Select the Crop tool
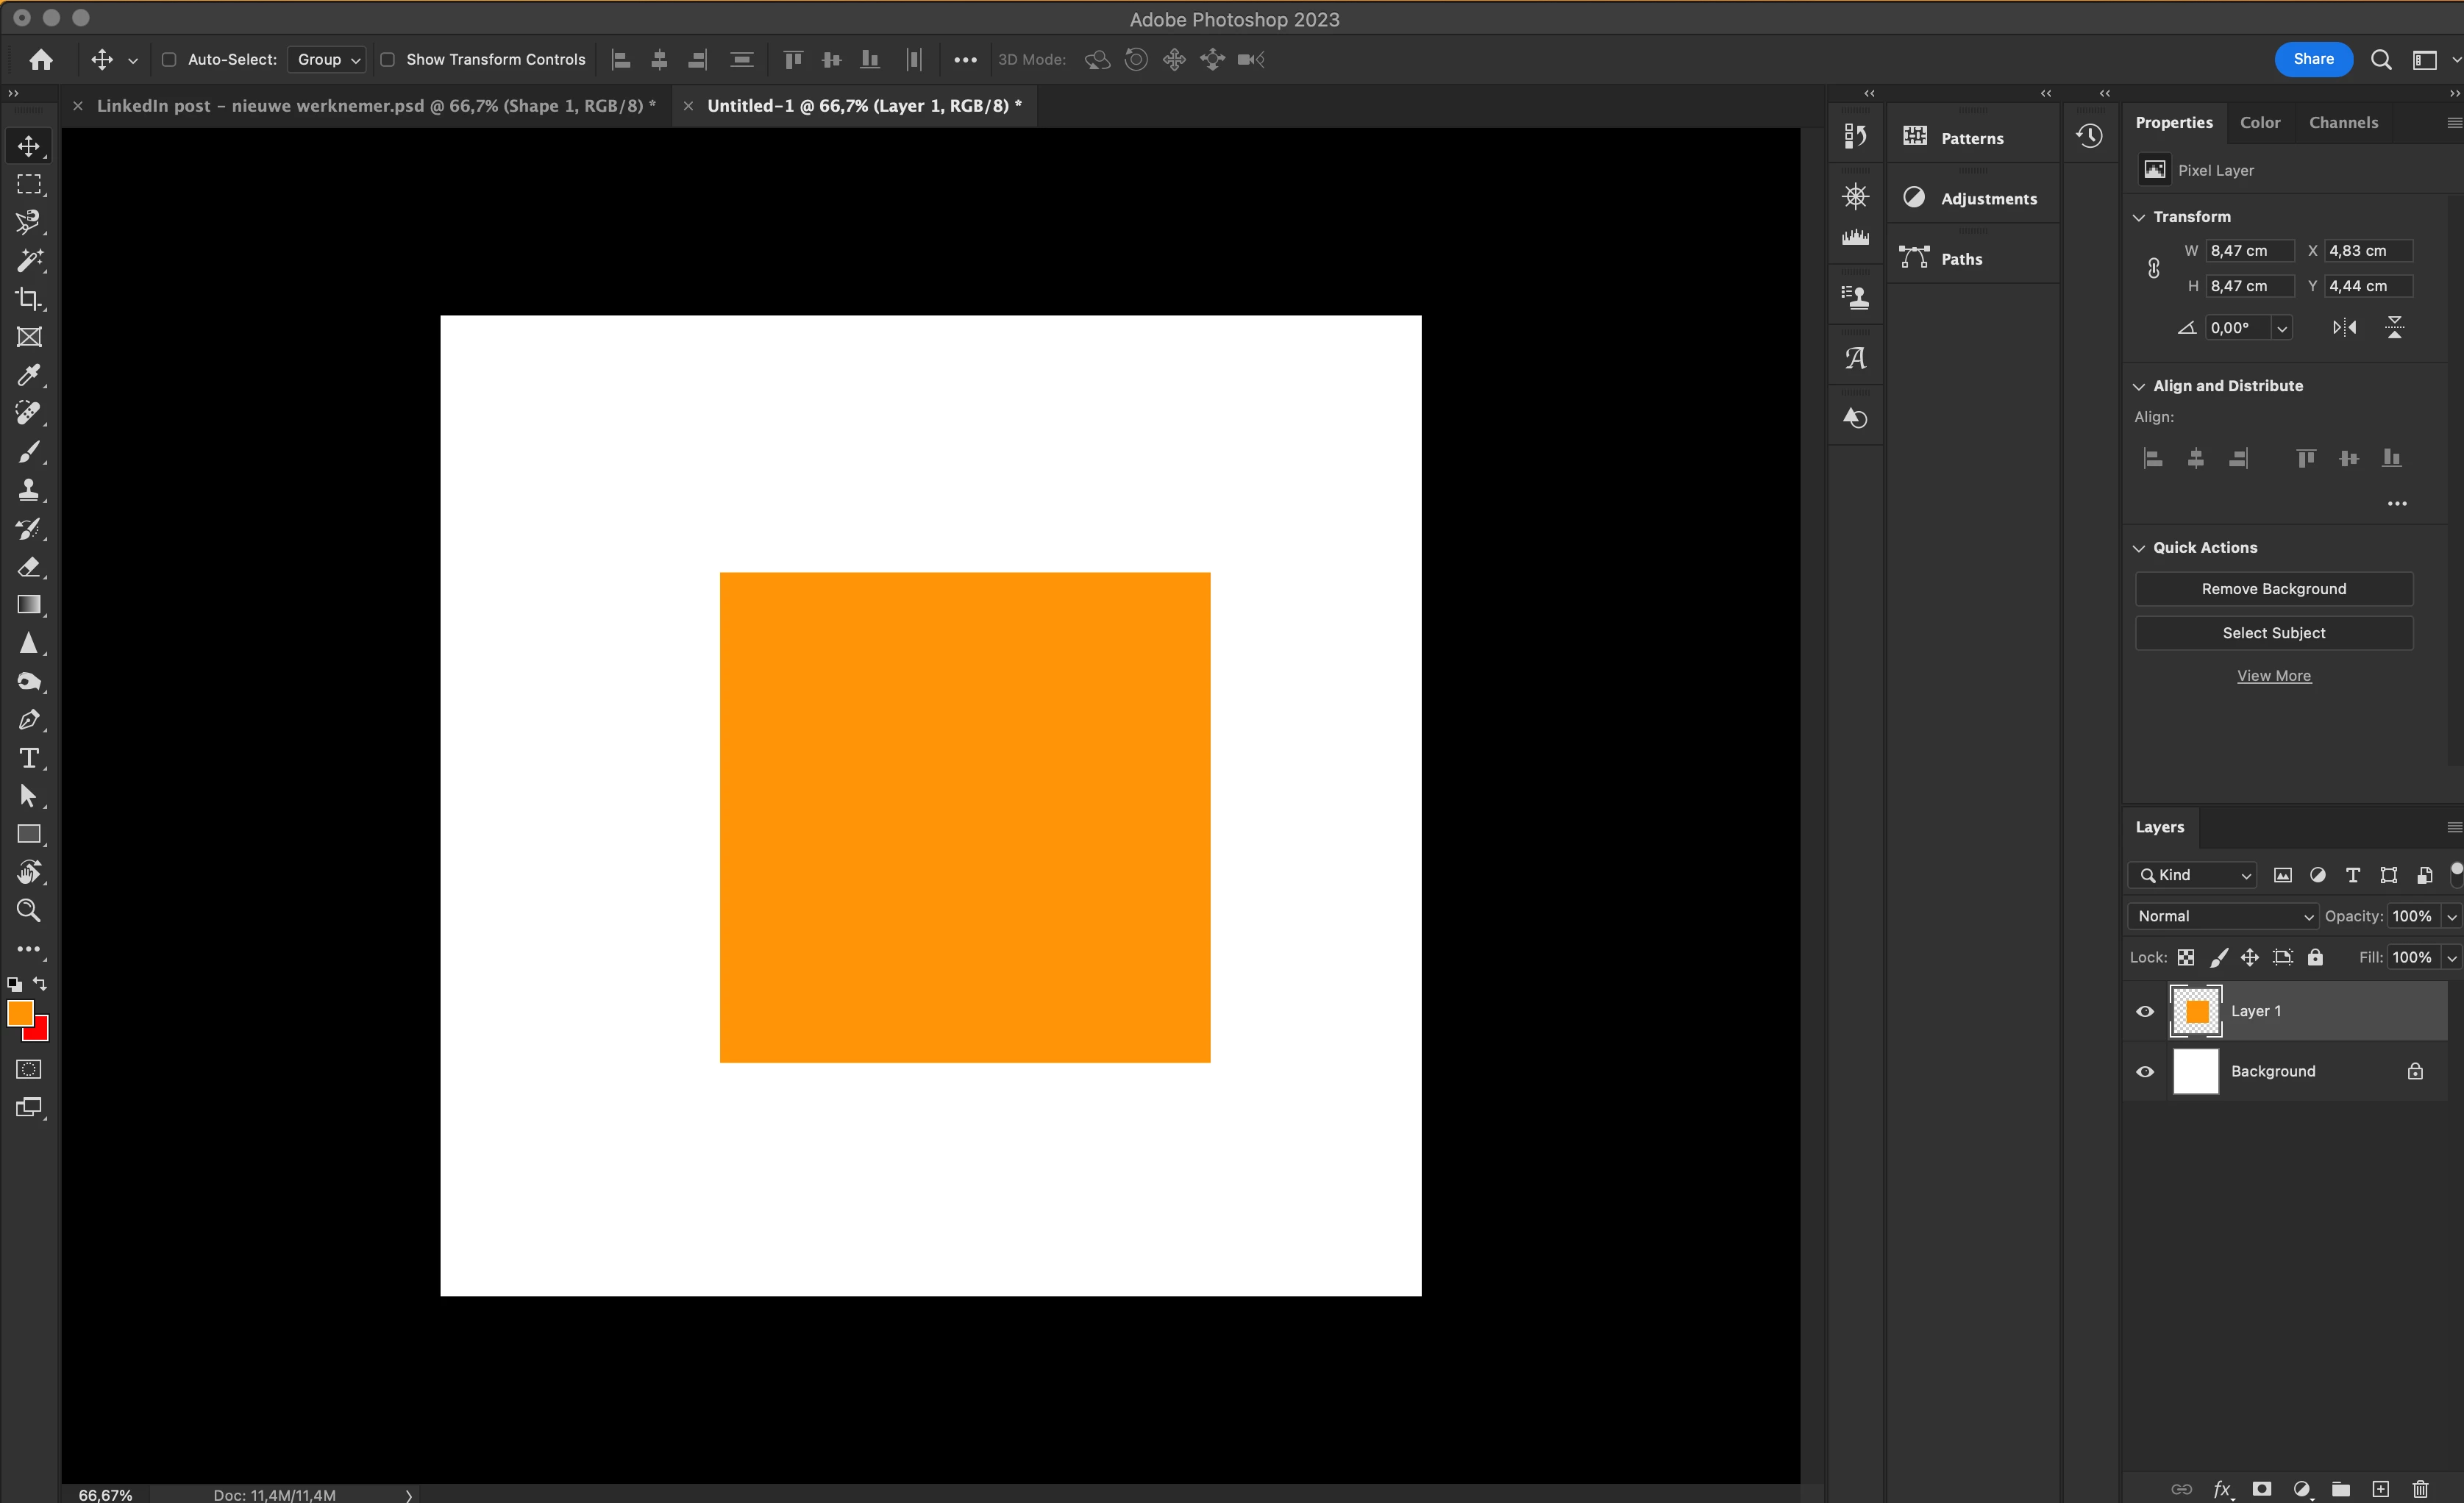Viewport: 2464px width, 1503px height. [x=29, y=299]
